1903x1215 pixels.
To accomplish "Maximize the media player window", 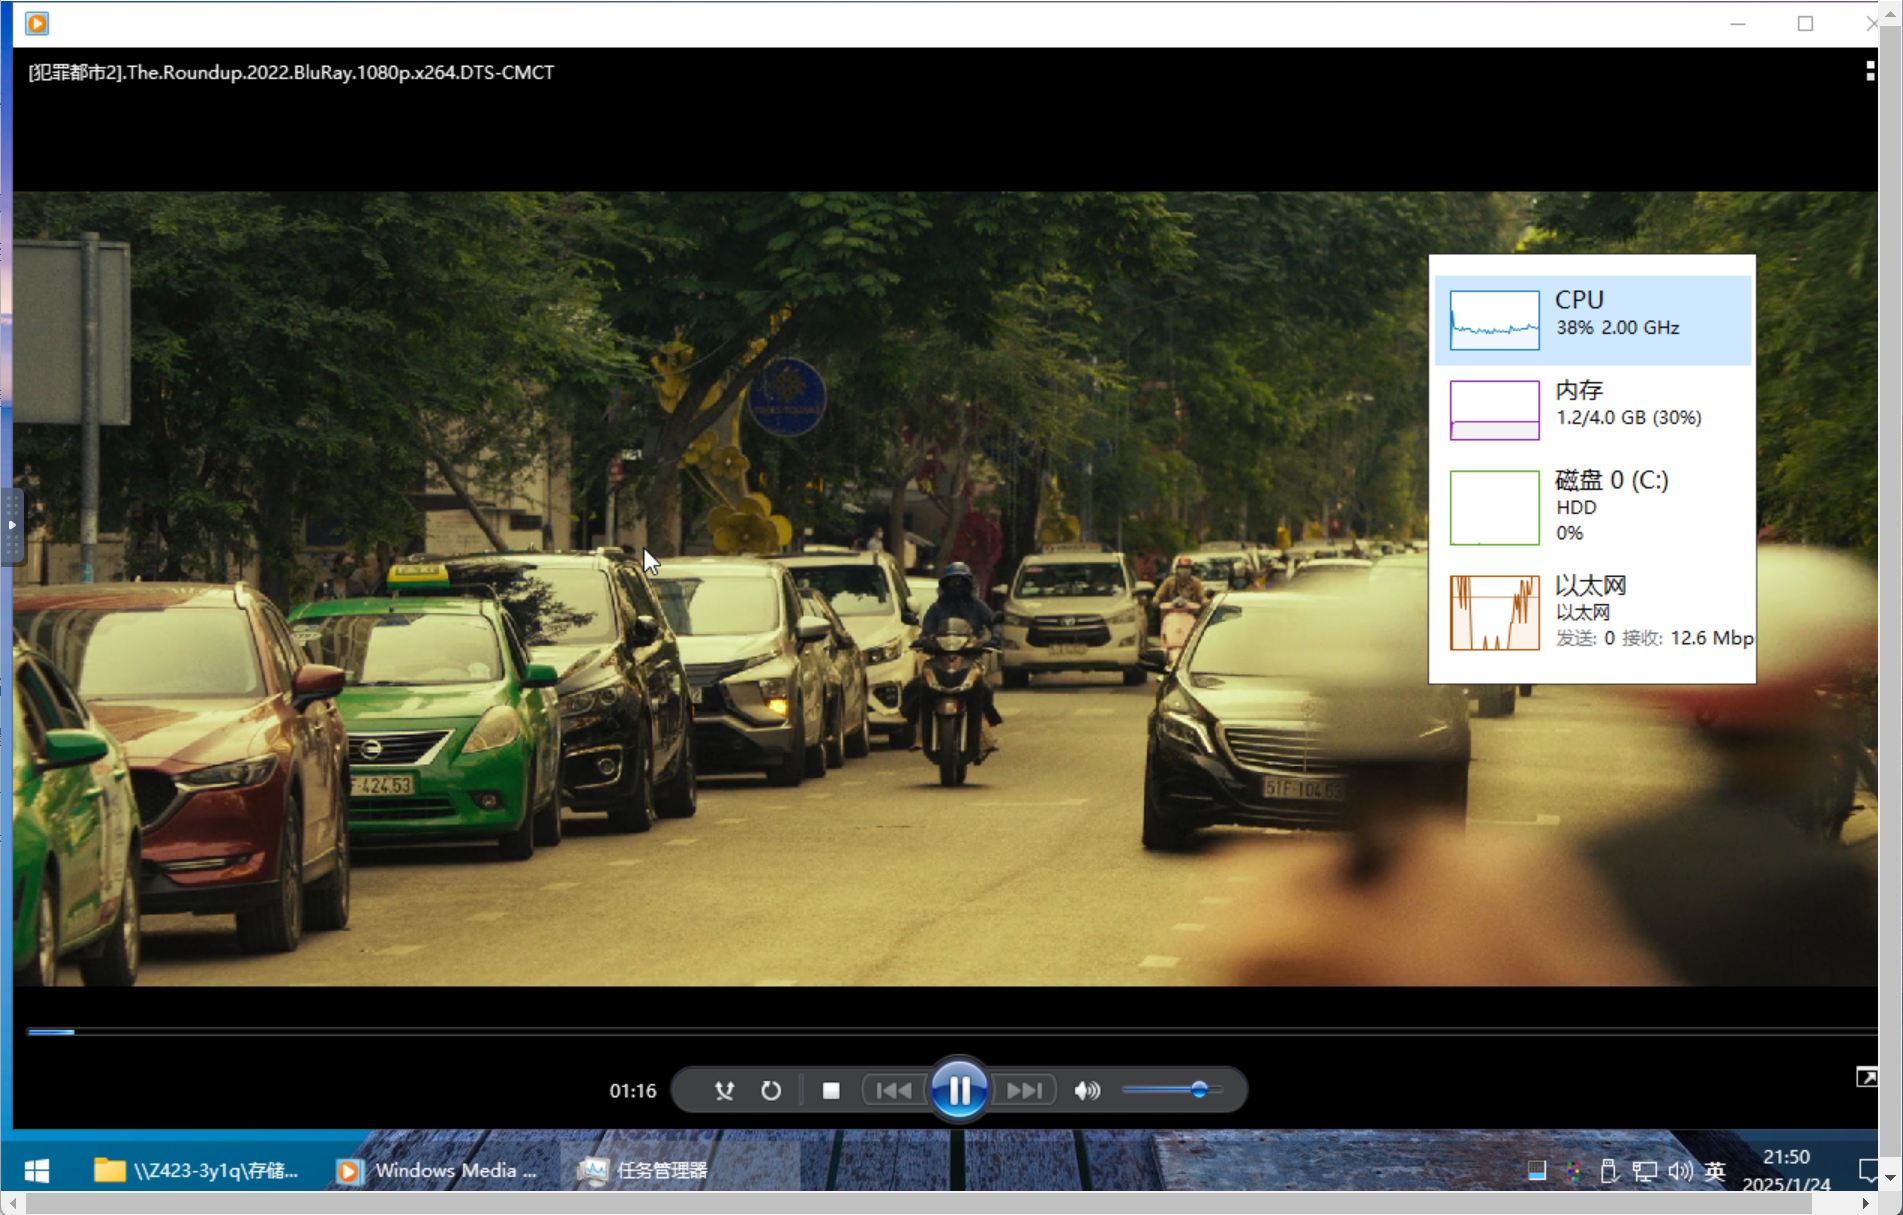I will (1805, 23).
